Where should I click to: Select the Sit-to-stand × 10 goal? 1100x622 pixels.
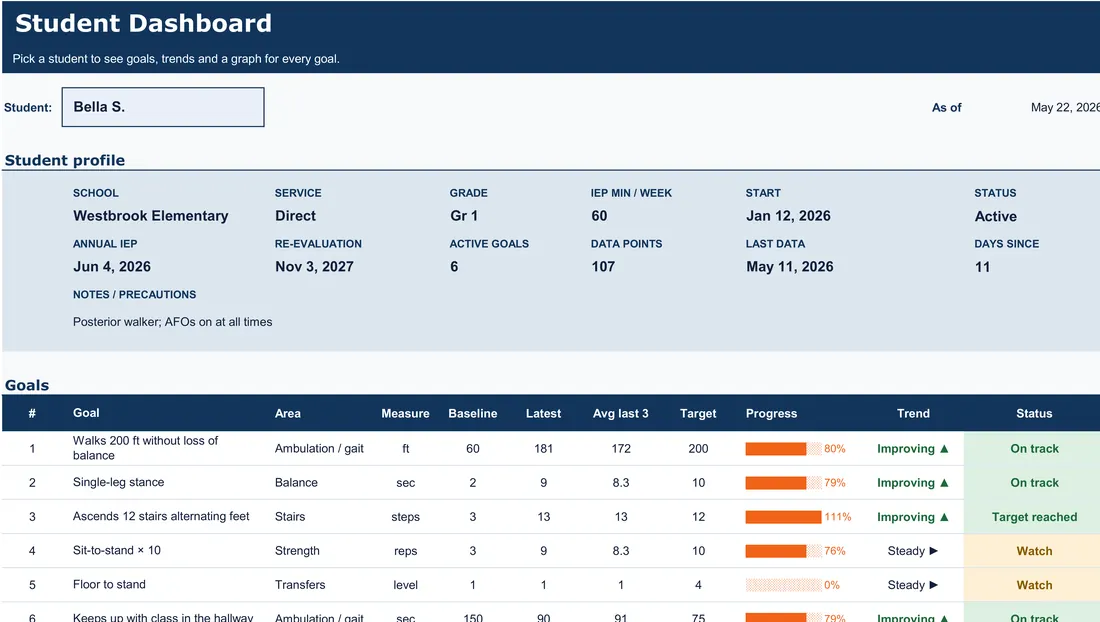pyautogui.click(x=116, y=550)
